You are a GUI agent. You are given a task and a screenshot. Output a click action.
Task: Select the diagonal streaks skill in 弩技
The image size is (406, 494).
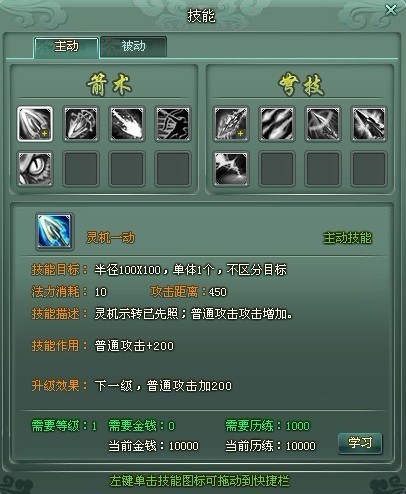277,124
